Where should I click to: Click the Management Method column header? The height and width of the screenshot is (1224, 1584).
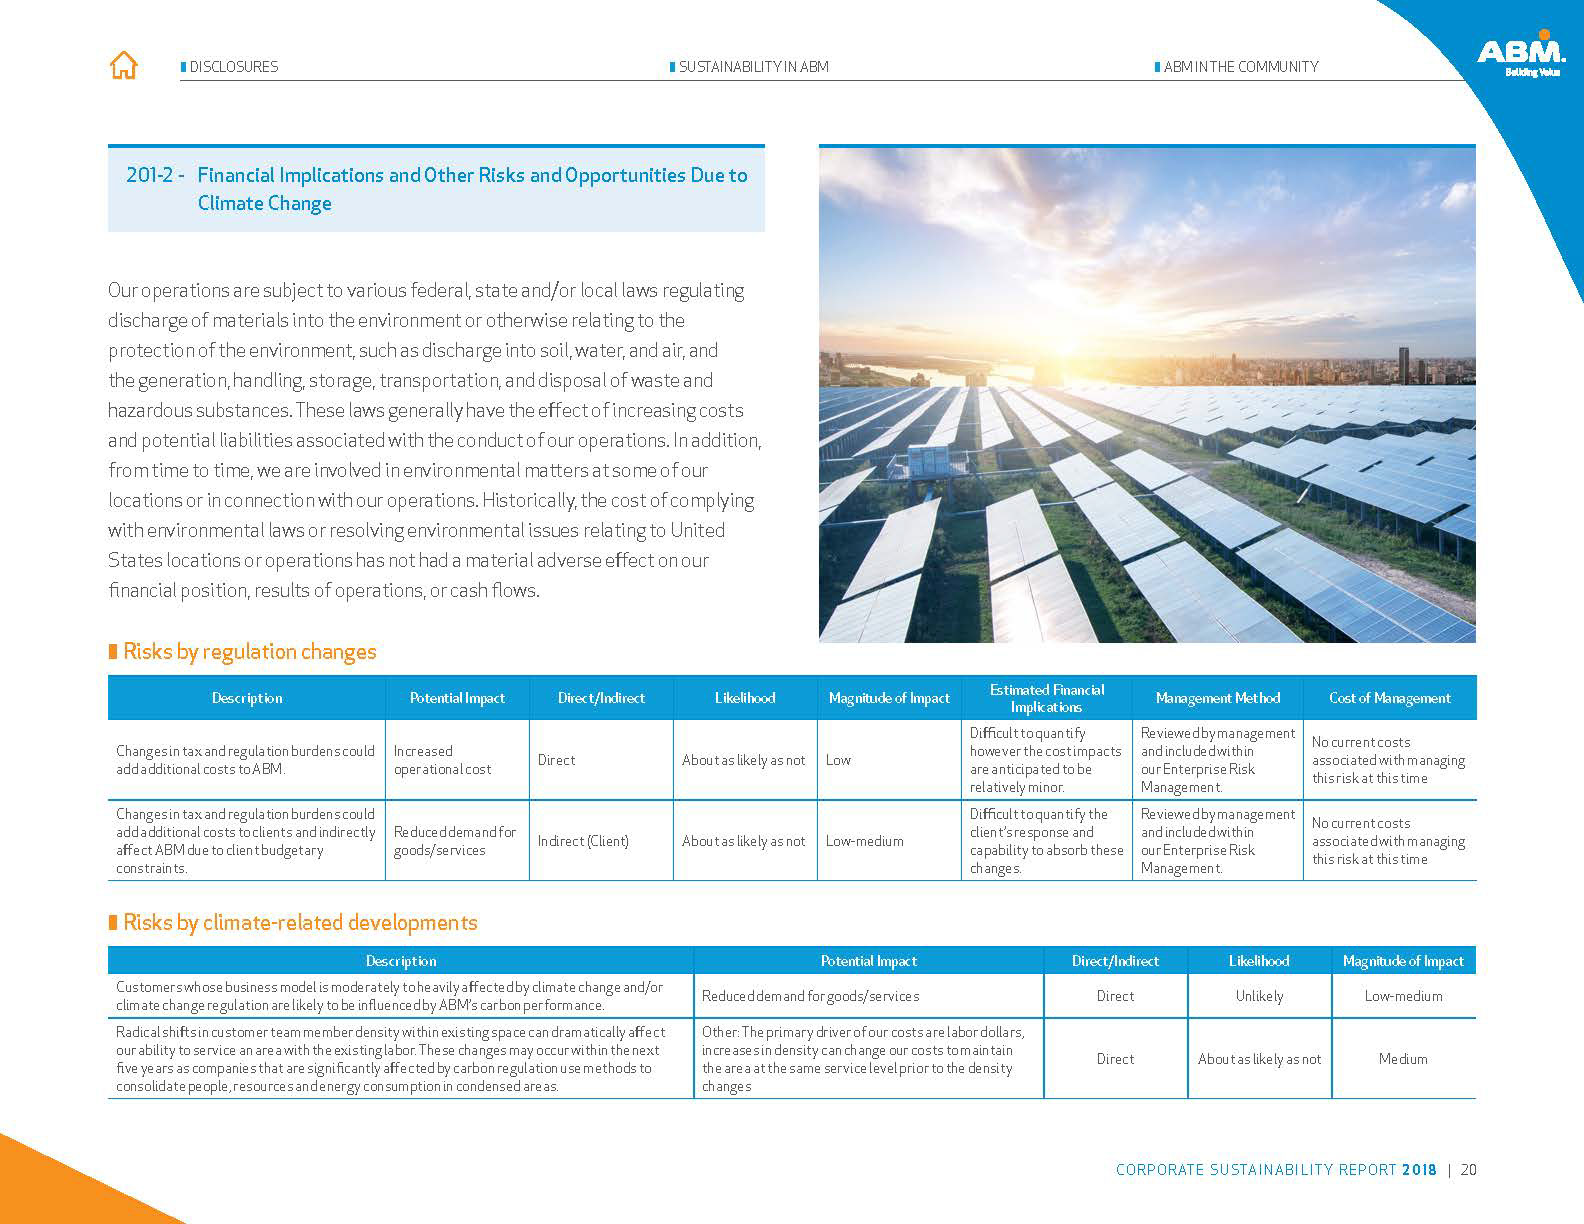click(1217, 698)
